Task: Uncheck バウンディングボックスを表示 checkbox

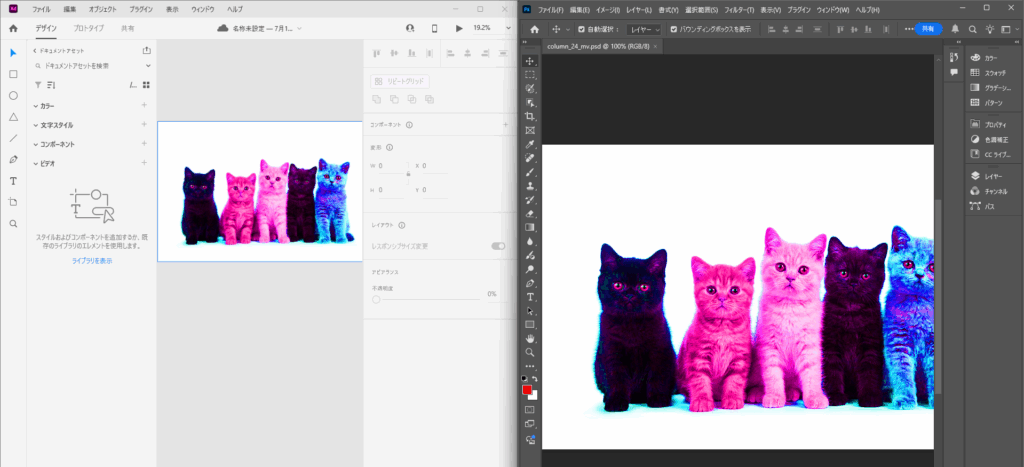Action: [672, 29]
